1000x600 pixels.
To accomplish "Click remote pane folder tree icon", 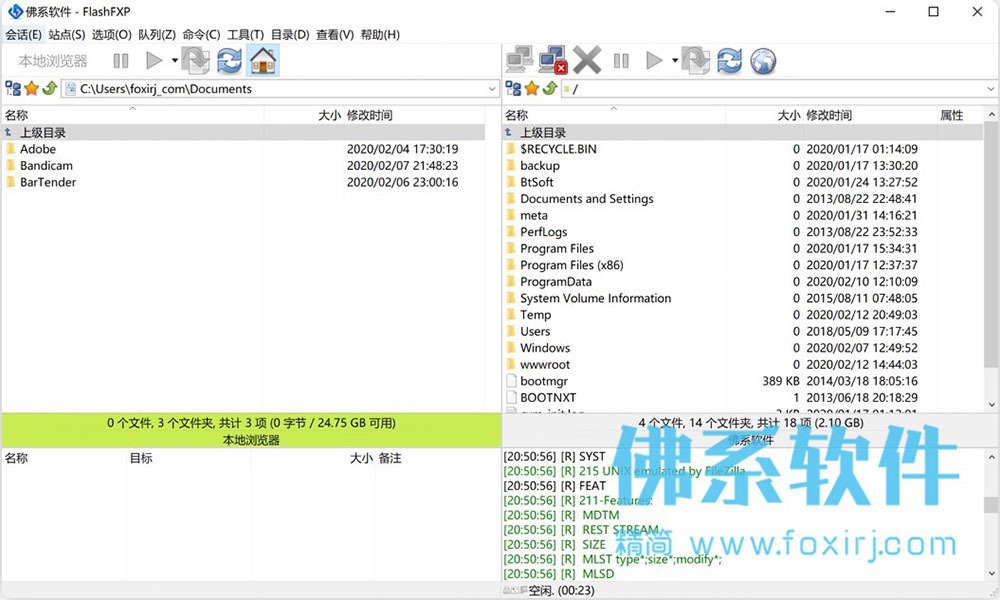I will (x=513, y=89).
